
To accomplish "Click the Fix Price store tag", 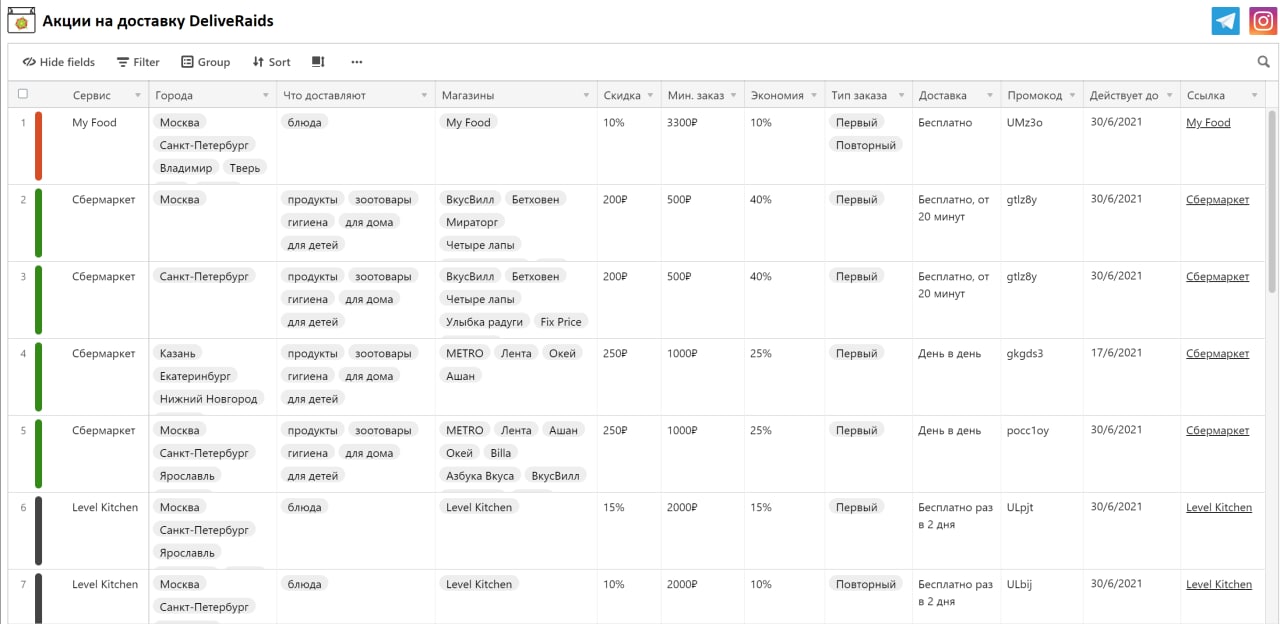I will tap(561, 322).
